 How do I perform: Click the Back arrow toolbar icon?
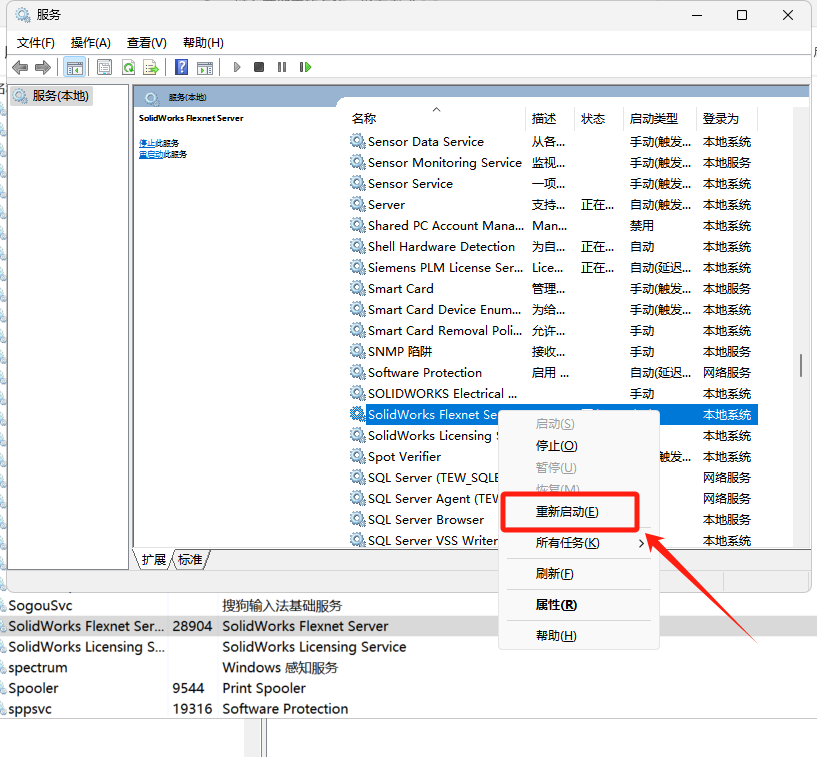20,67
